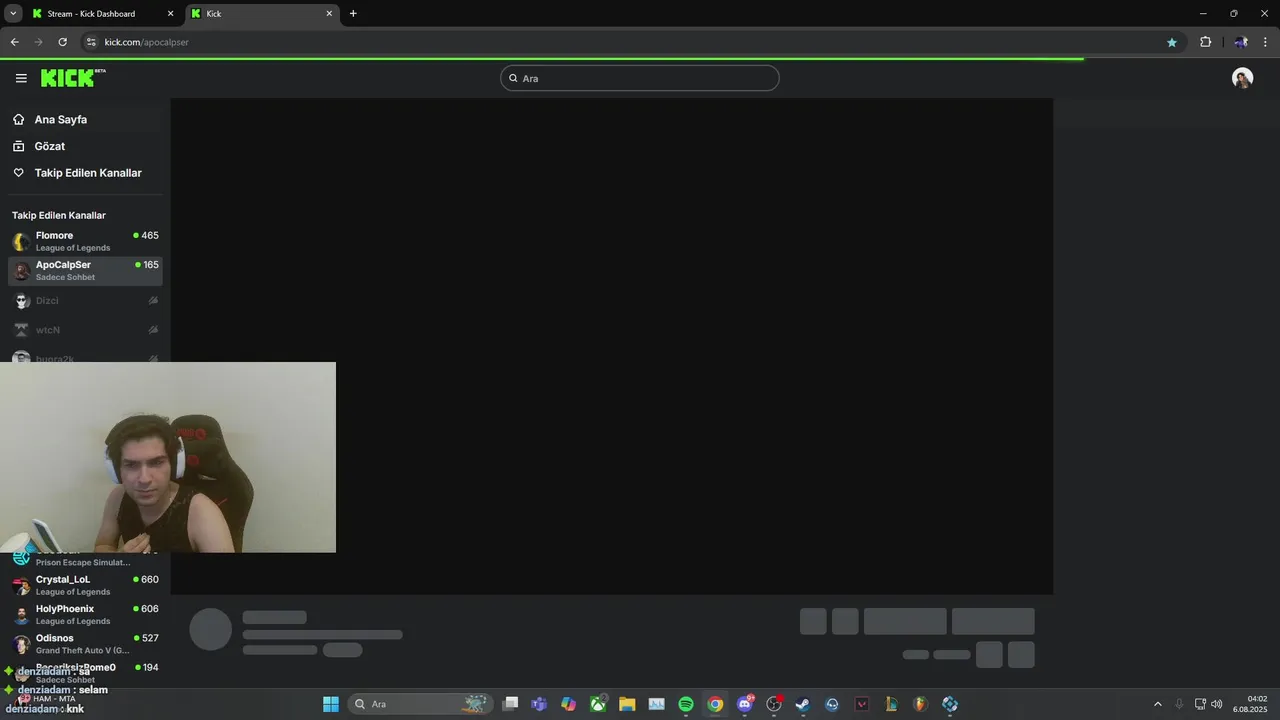Viewport: 1280px width, 720px height.
Task: Click the webcam overlay thumbnail
Action: 168,457
